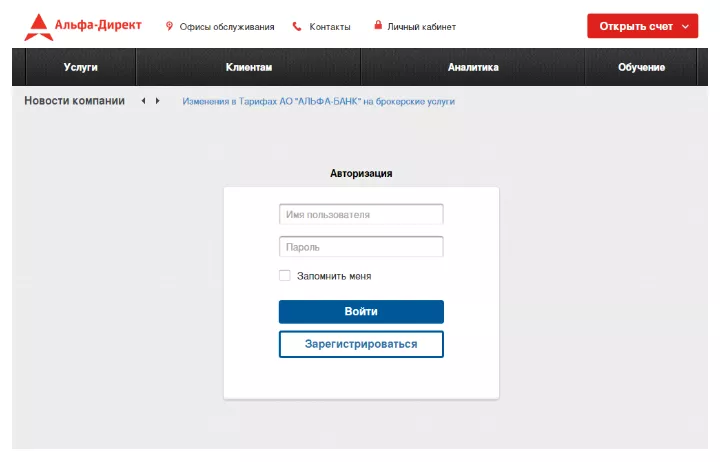Screen dimensions: 720x462
Task: Select the Аналитика menu item
Action: click(473, 67)
